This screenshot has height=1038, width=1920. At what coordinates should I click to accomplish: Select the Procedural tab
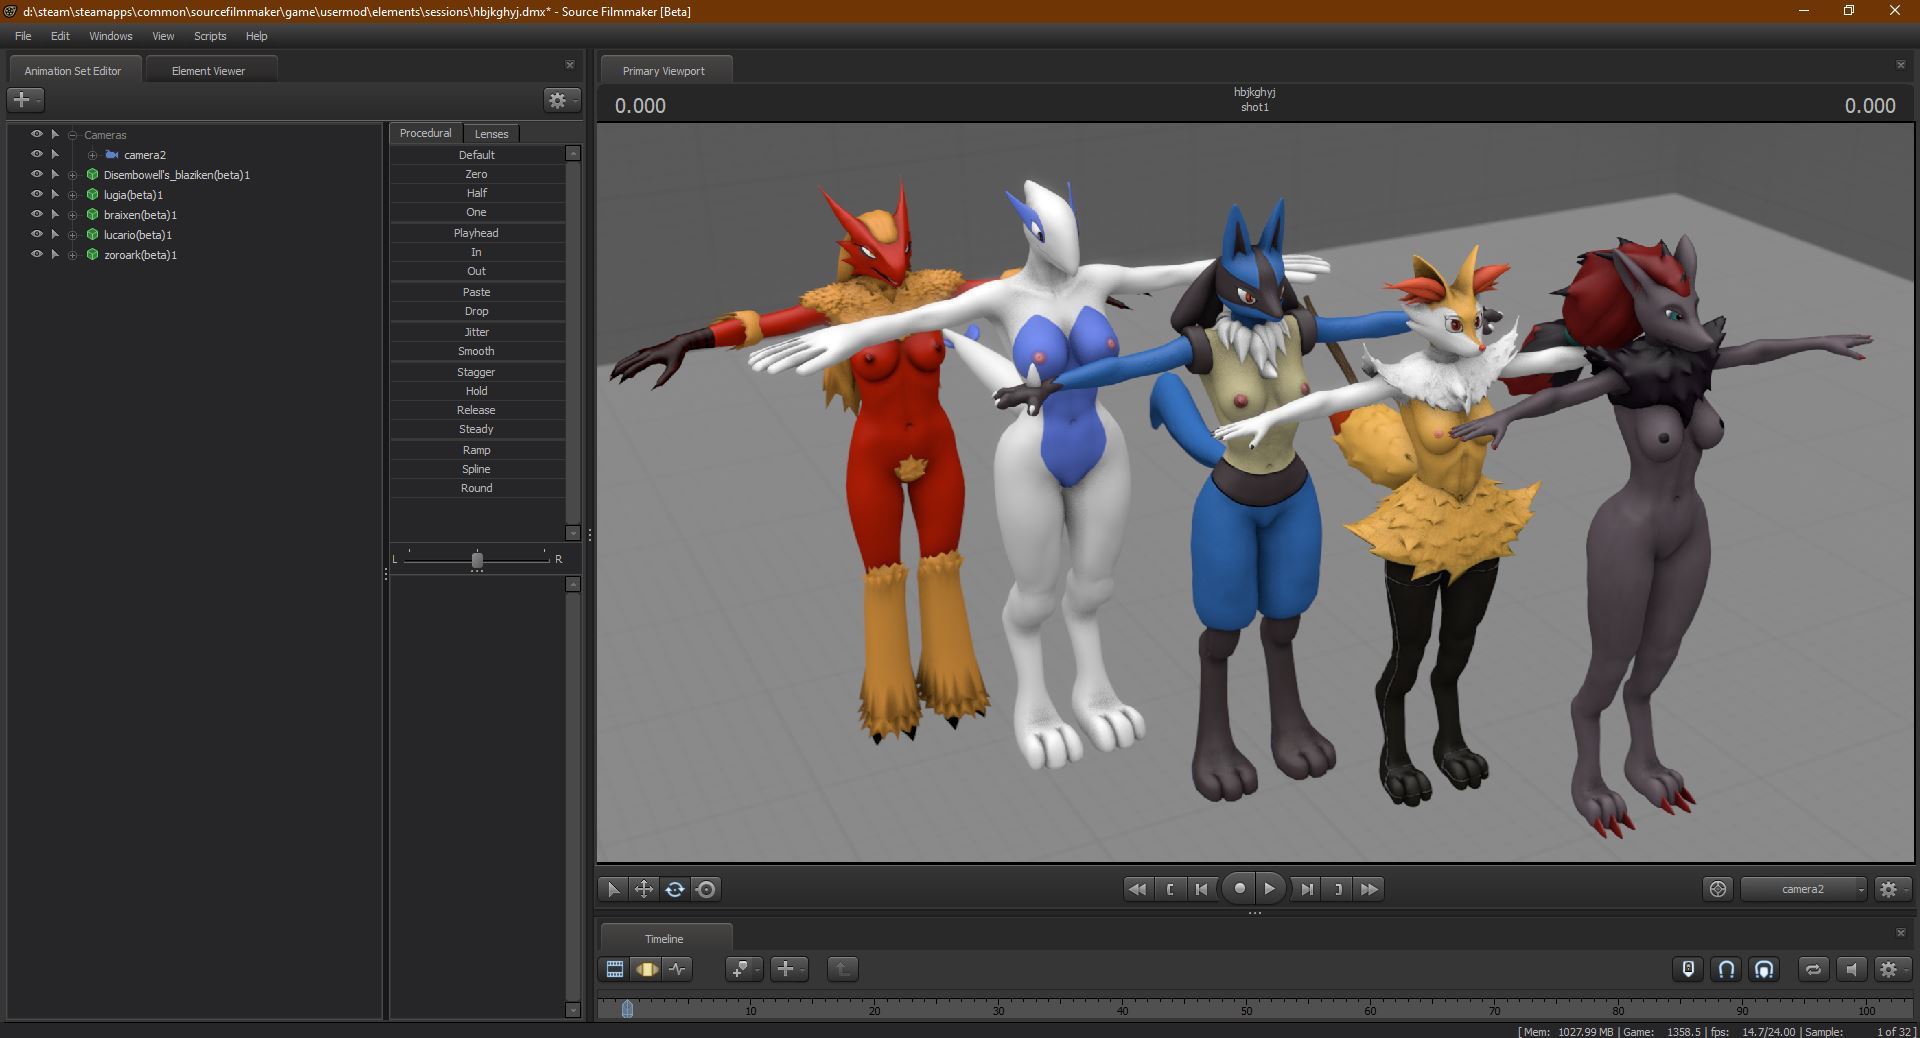click(426, 133)
